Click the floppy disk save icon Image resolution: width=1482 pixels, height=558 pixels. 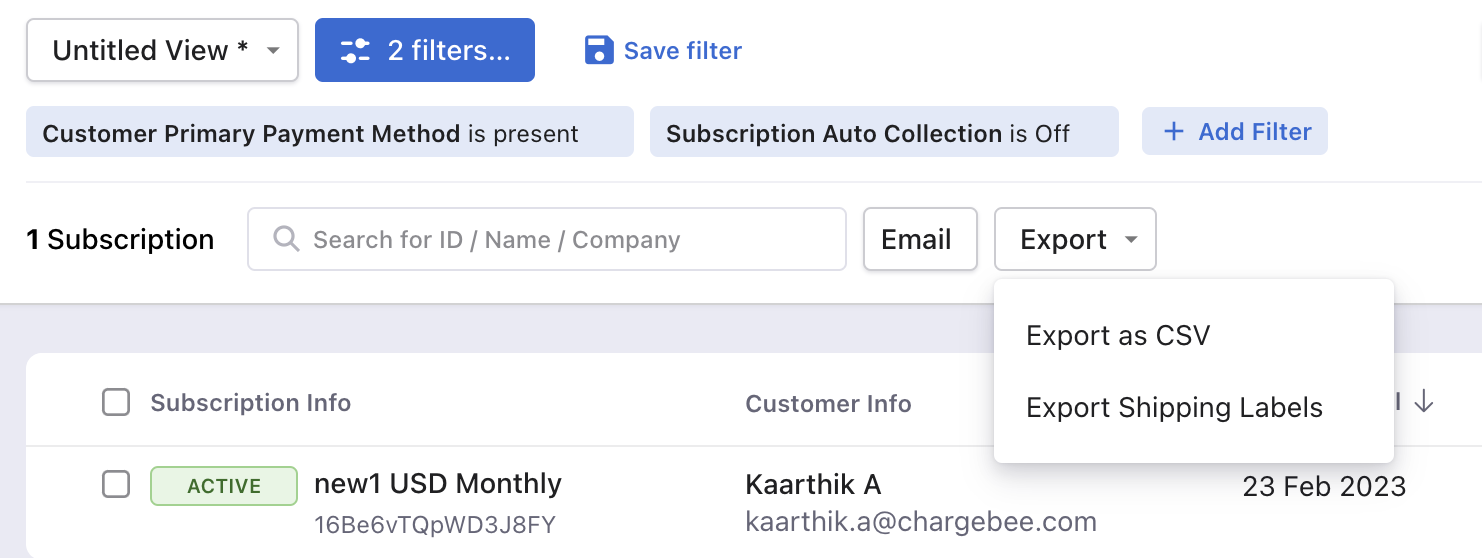[598, 50]
